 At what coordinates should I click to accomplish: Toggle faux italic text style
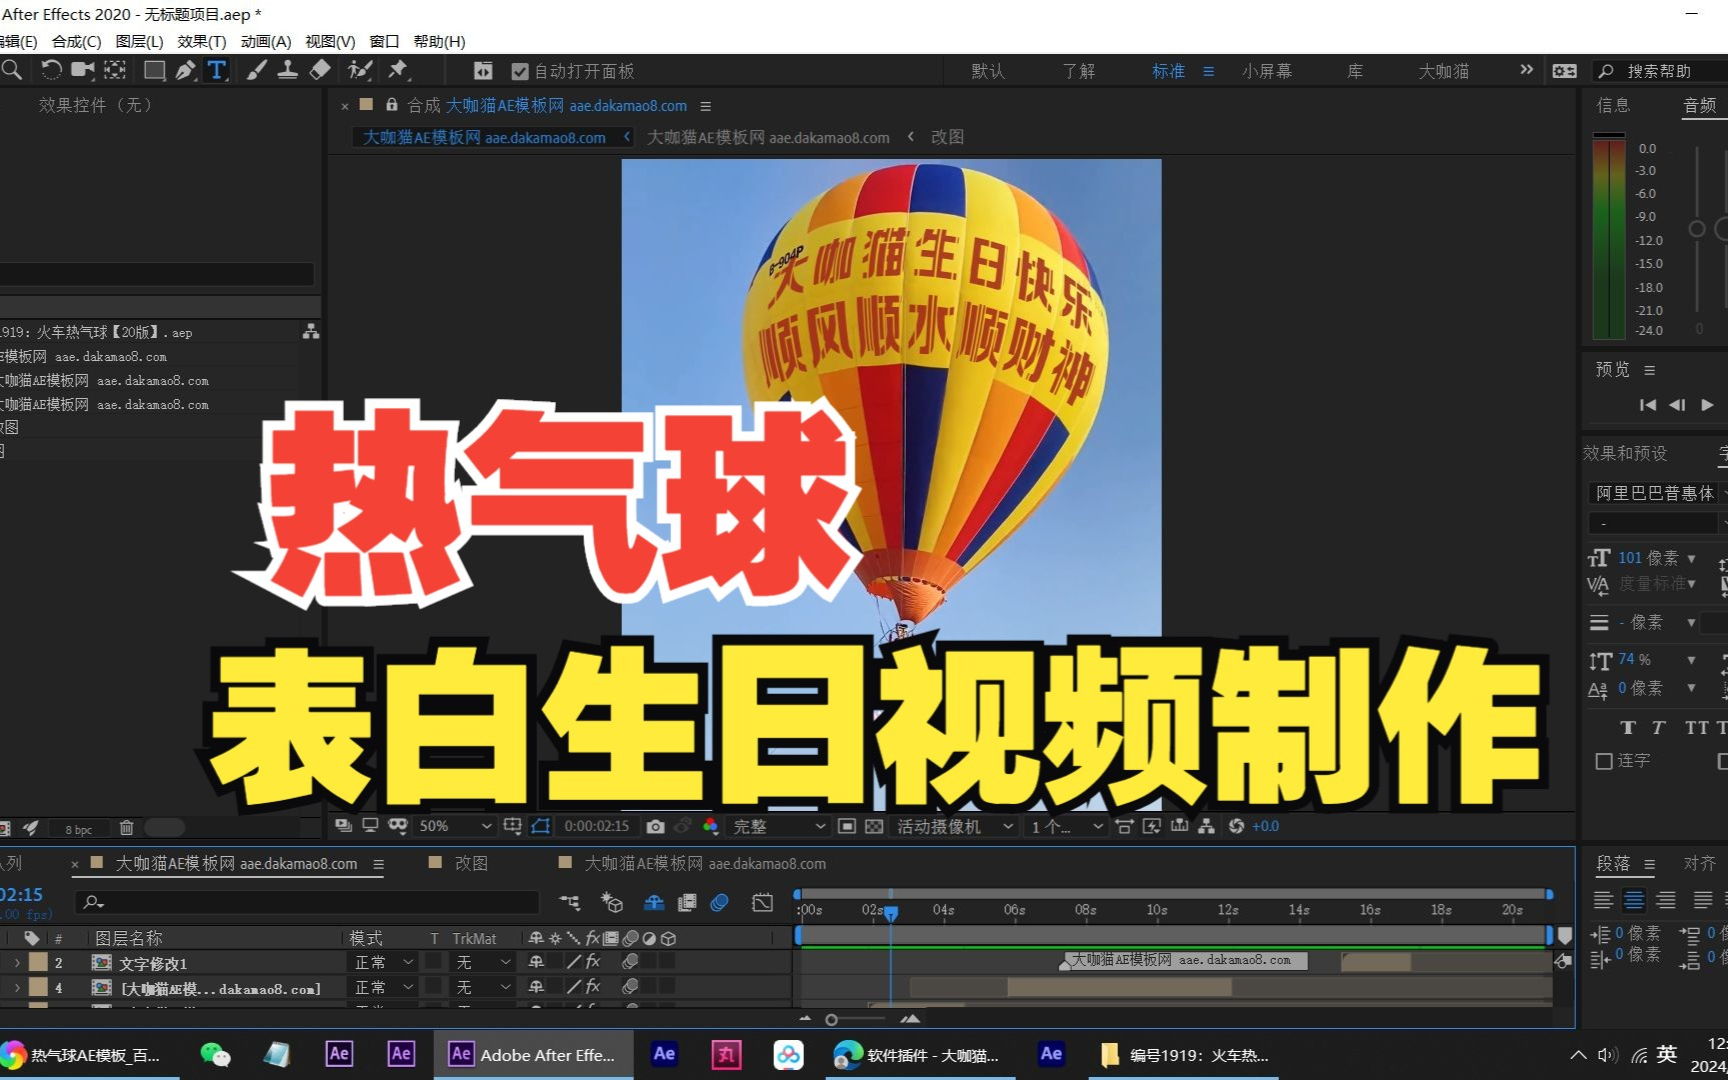pos(1658,728)
